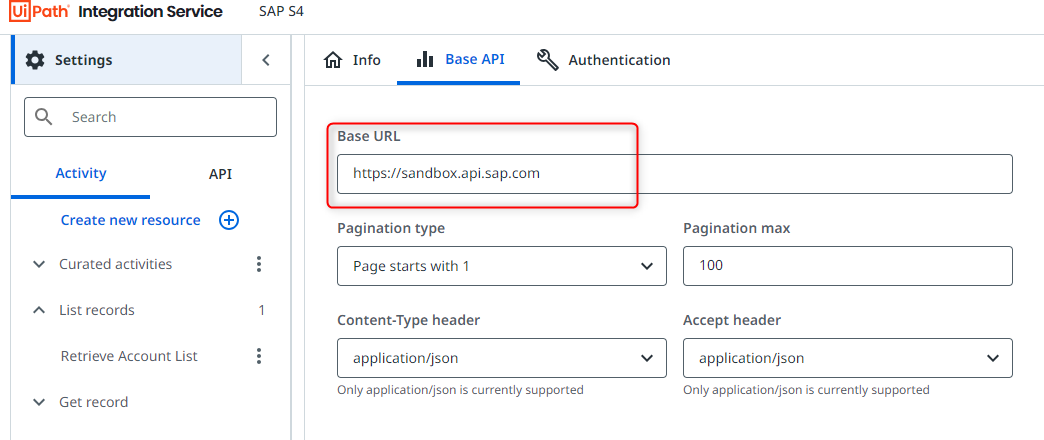Click the List records count 1

click(x=262, y=310)
